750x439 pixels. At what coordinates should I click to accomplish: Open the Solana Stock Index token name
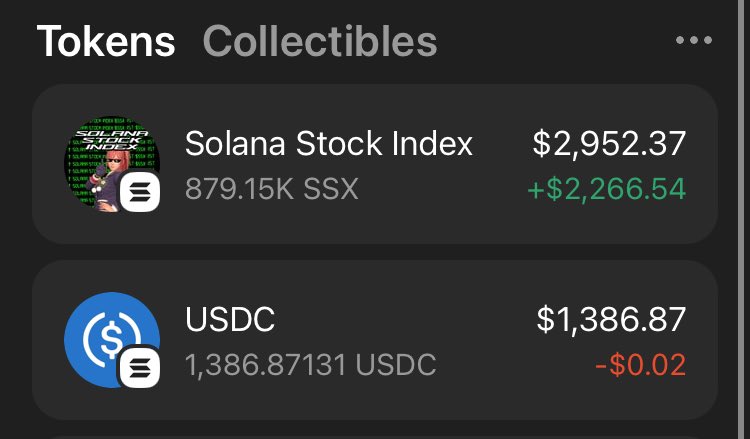(x=329, y=143)
